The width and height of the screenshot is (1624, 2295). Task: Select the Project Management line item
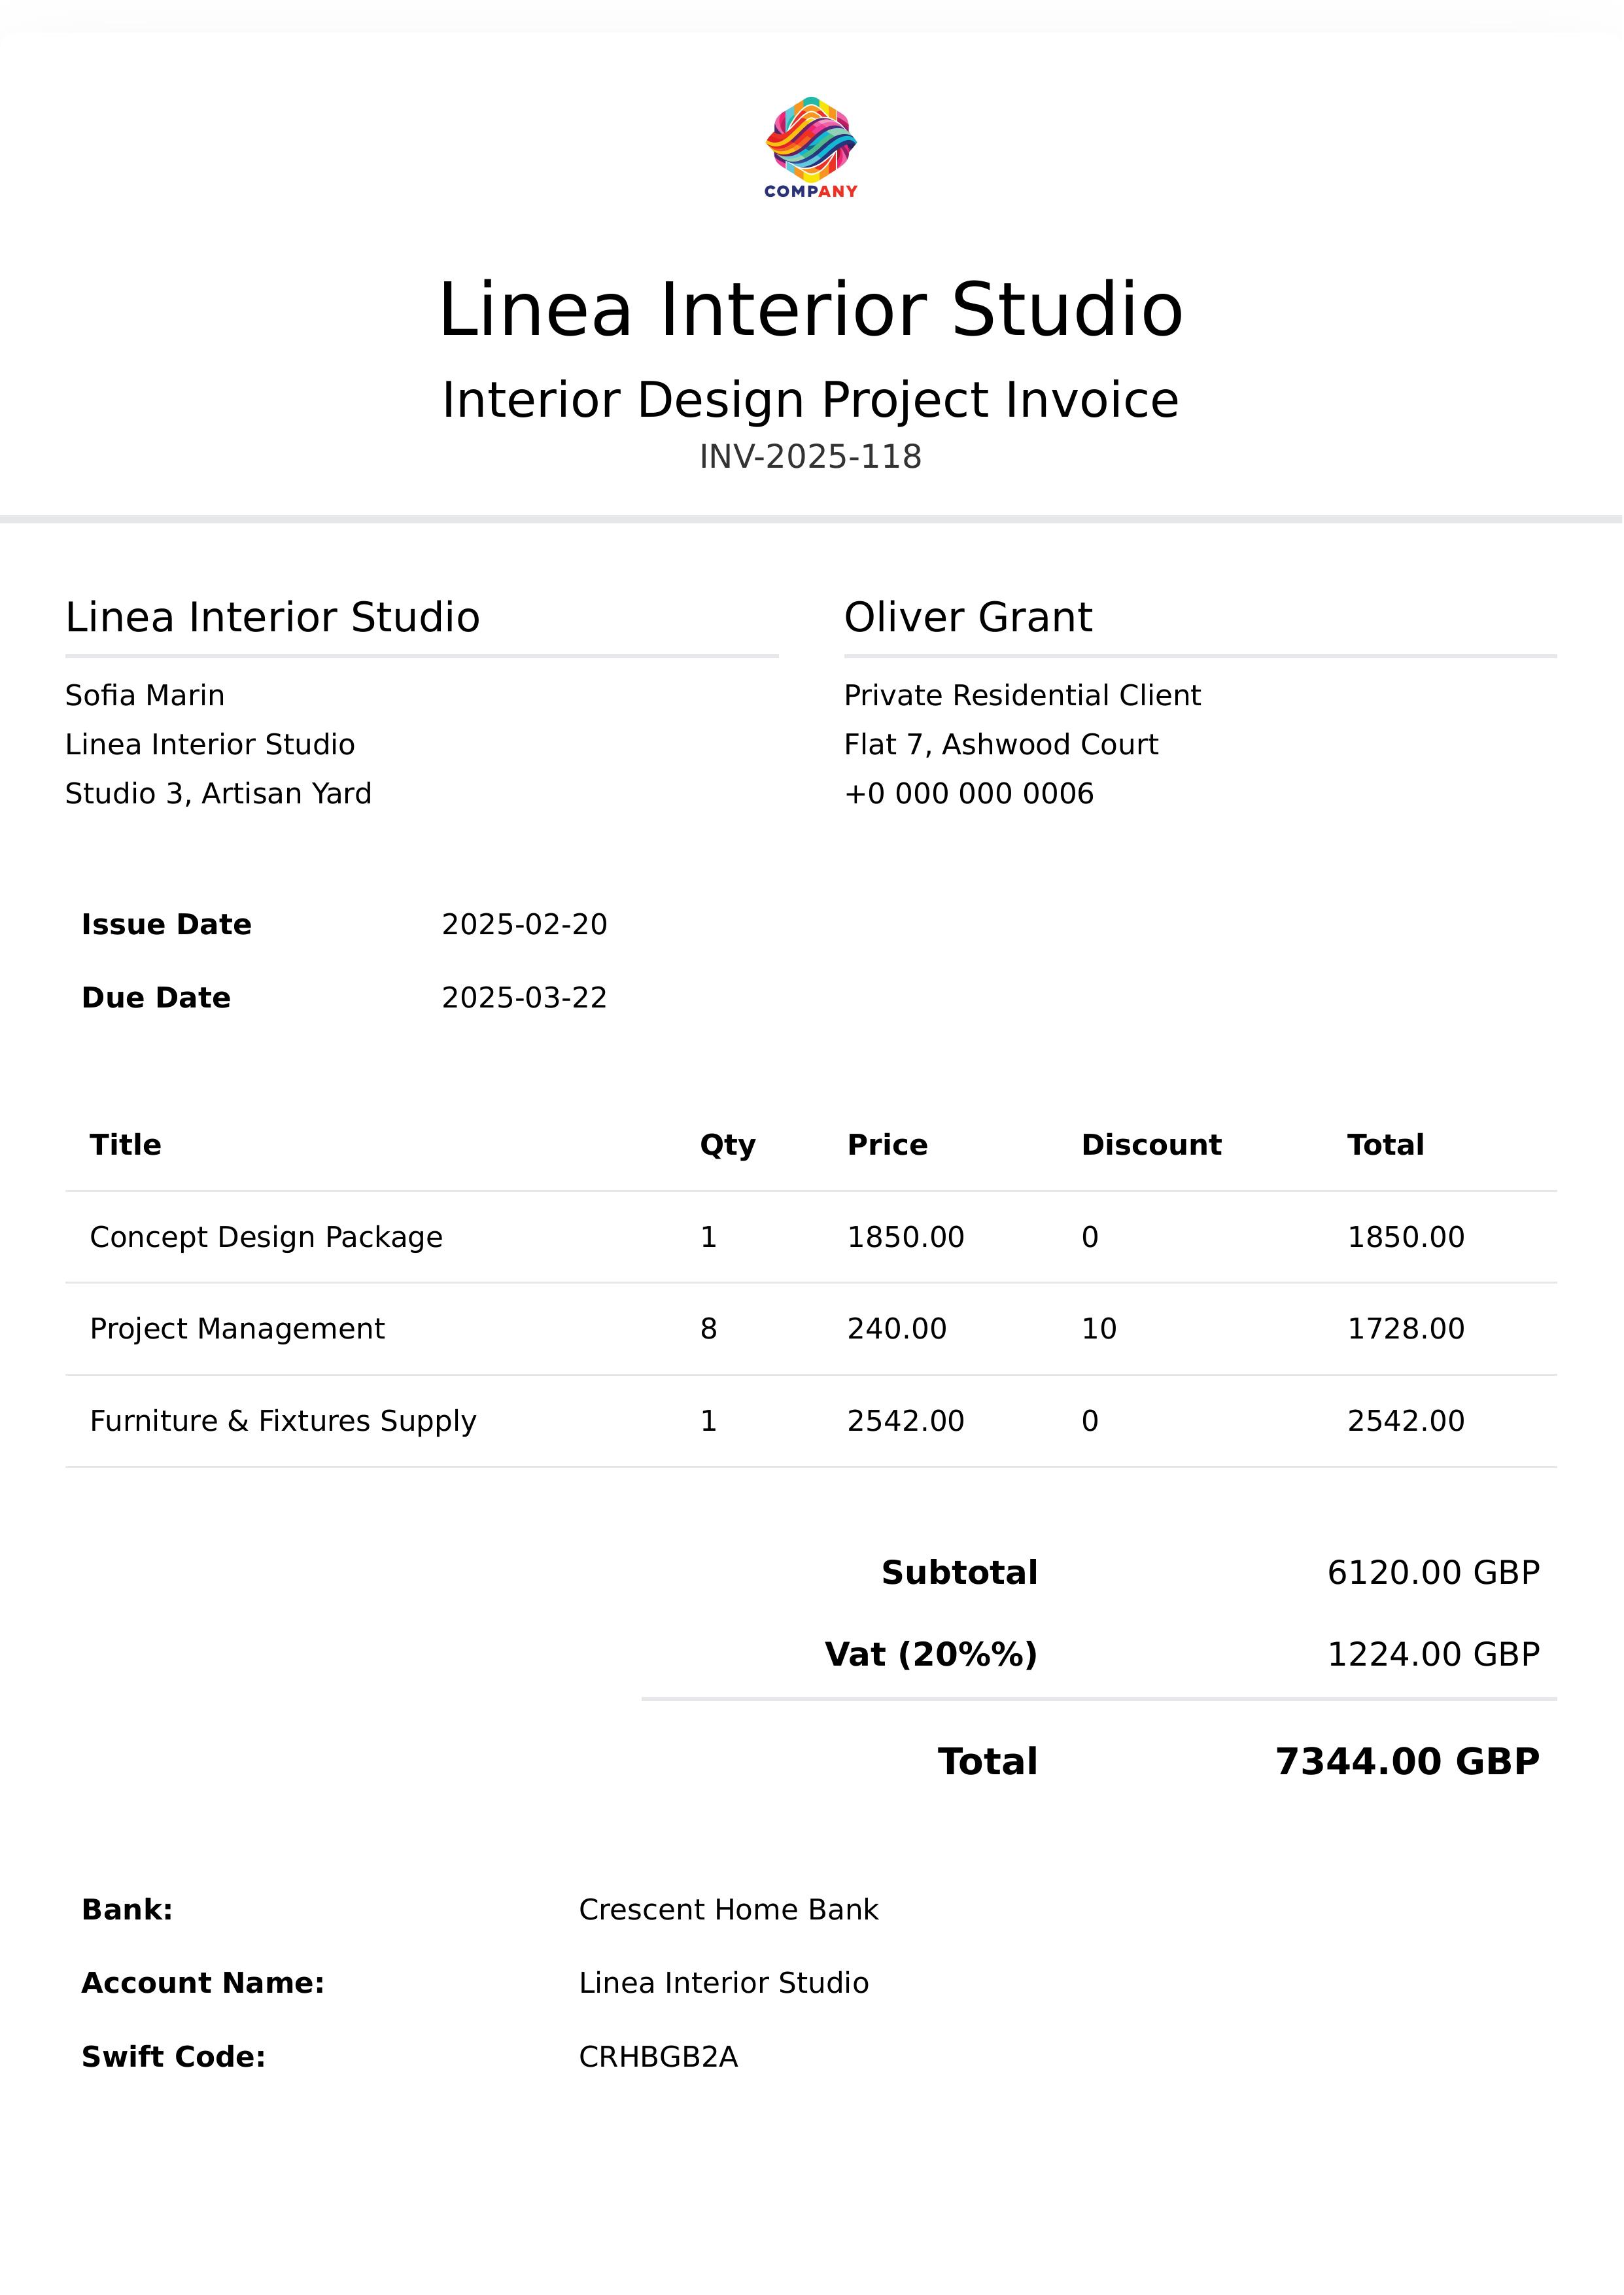tap(237, 1328)
